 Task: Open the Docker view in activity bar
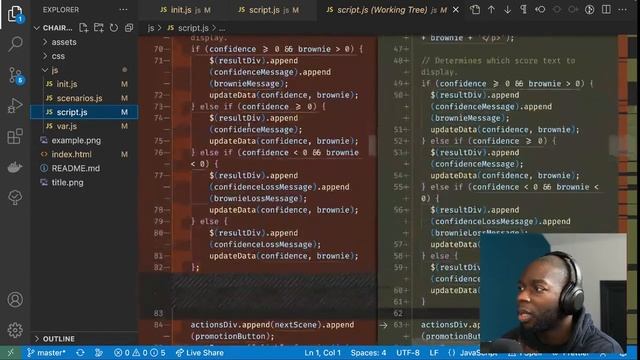(15, 167)
